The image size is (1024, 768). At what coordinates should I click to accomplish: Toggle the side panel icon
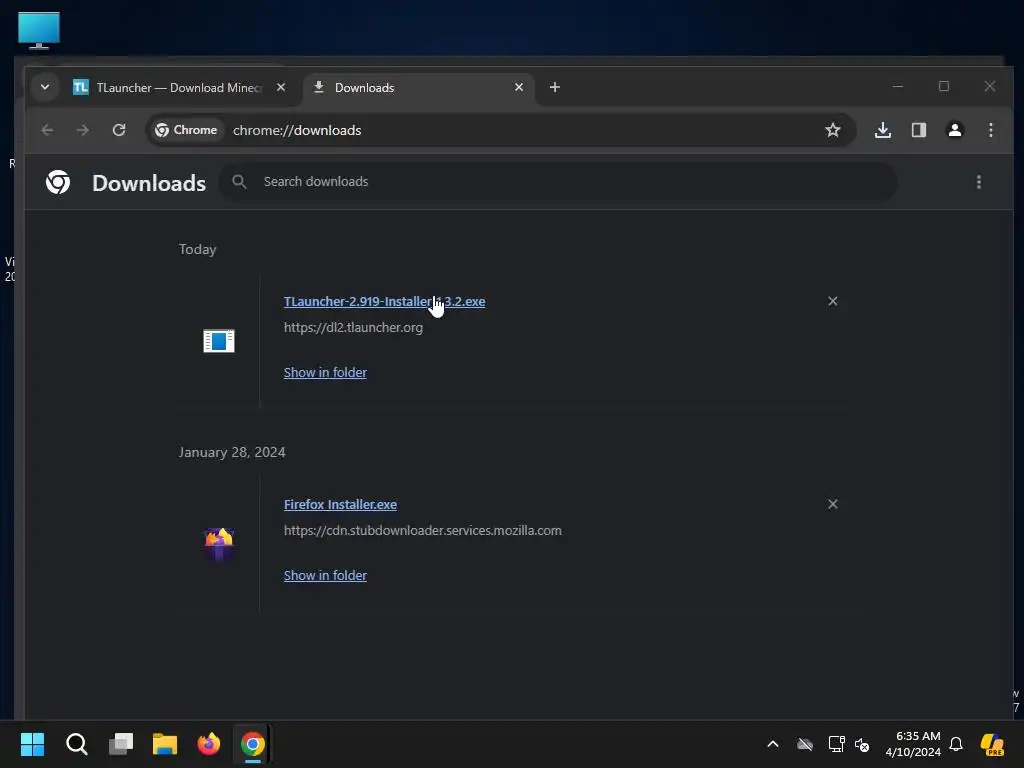(x=919, y=130)
